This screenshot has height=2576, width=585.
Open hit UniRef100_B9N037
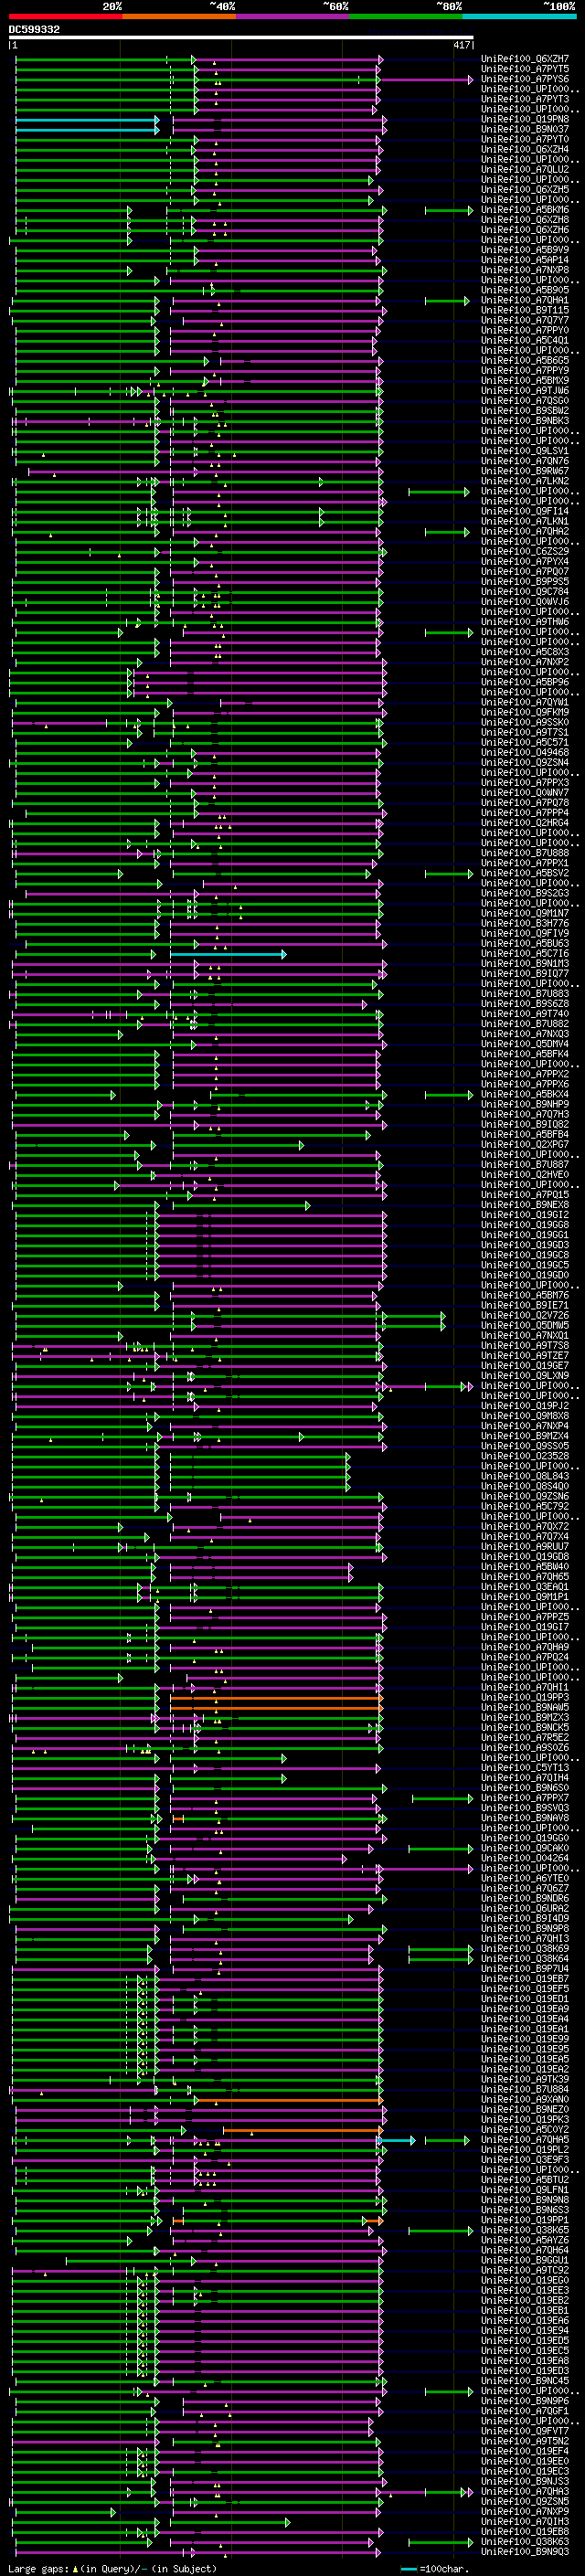(x=525, y=129)
